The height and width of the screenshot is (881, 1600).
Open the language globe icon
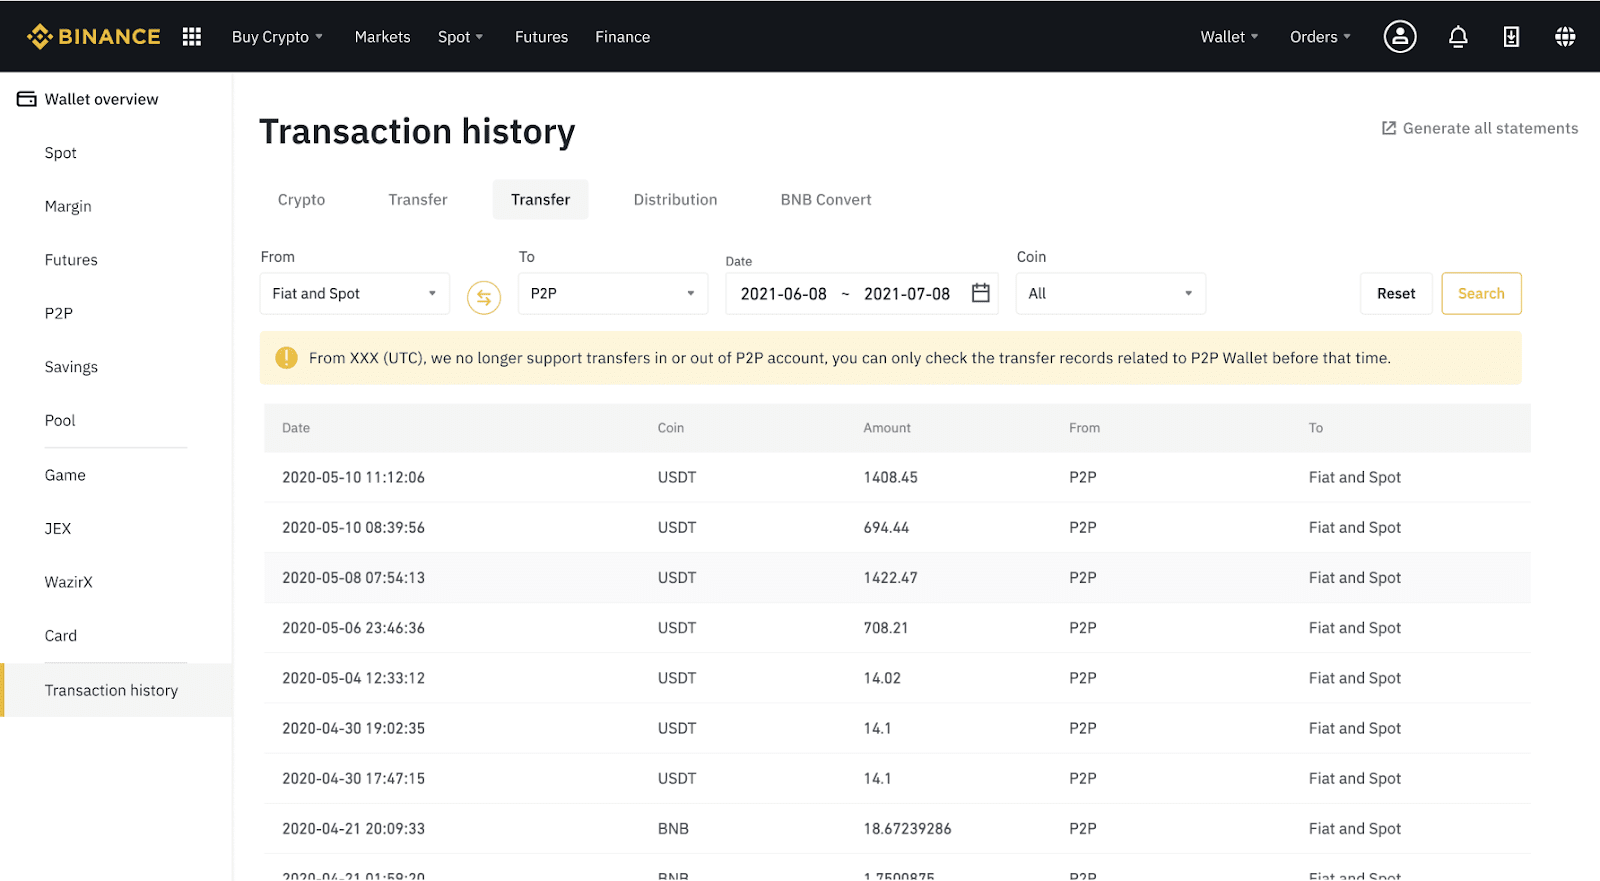tap(1565, 37)
